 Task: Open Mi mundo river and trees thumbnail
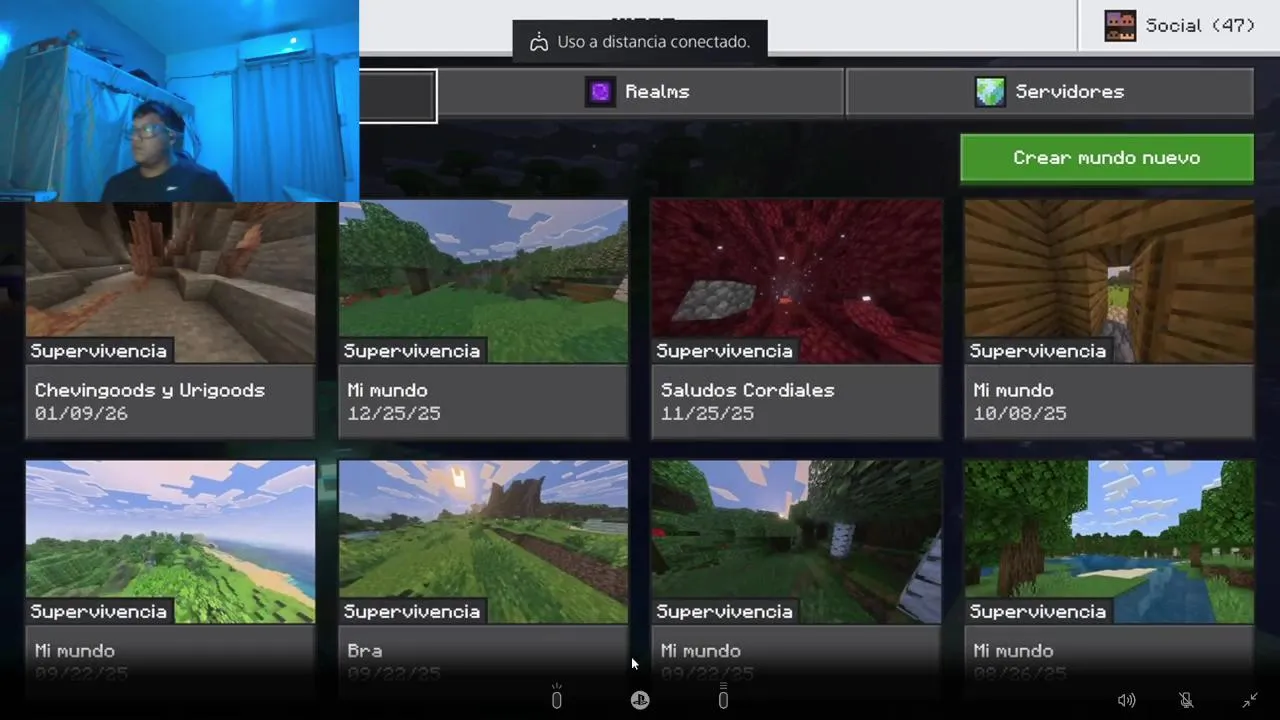[x=1109, y=542]
